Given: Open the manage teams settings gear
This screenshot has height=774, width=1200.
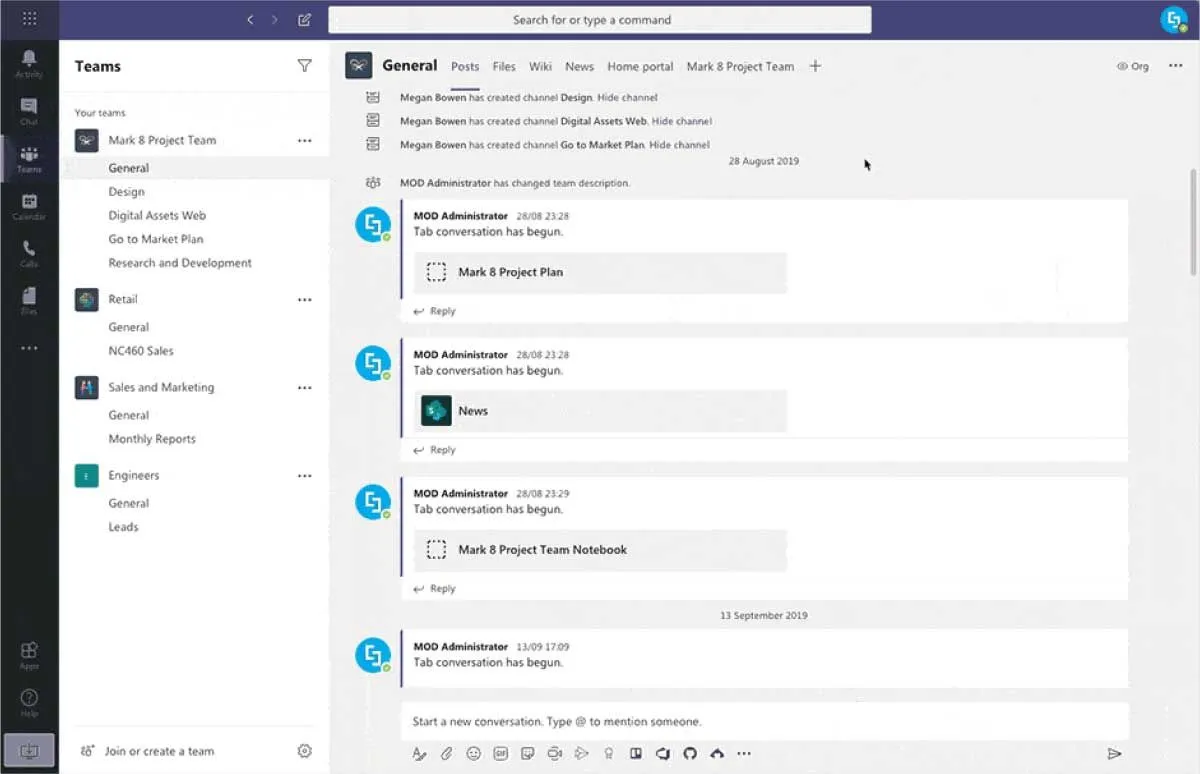Looking at the screenshot, I should 305,751.
